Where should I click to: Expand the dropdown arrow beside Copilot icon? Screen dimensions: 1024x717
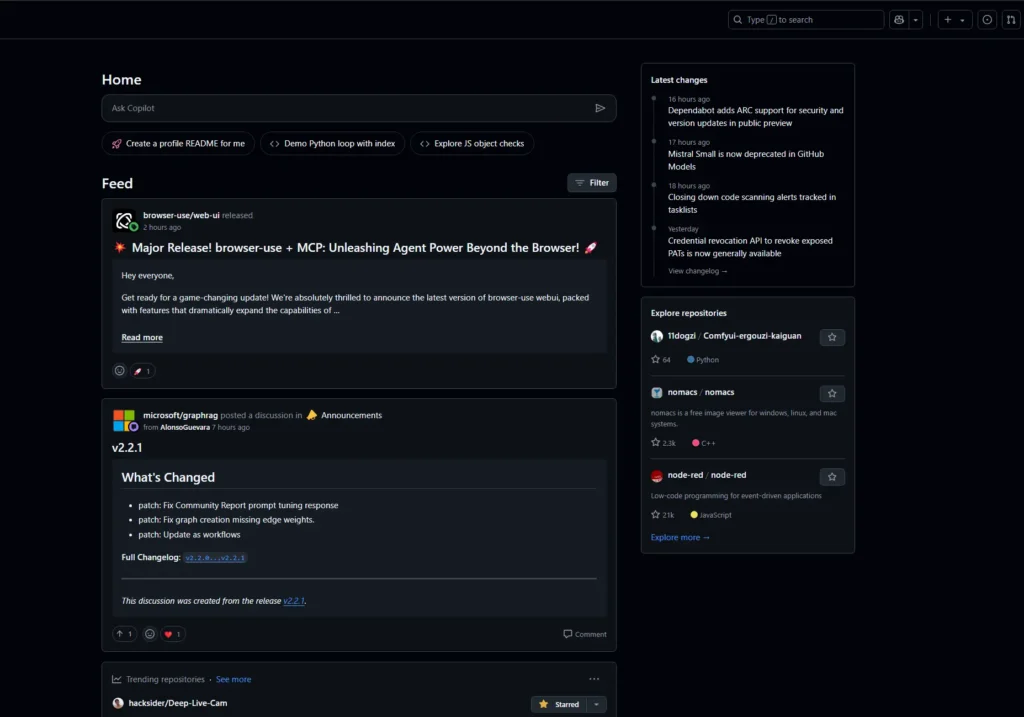[x=916, y=20]
